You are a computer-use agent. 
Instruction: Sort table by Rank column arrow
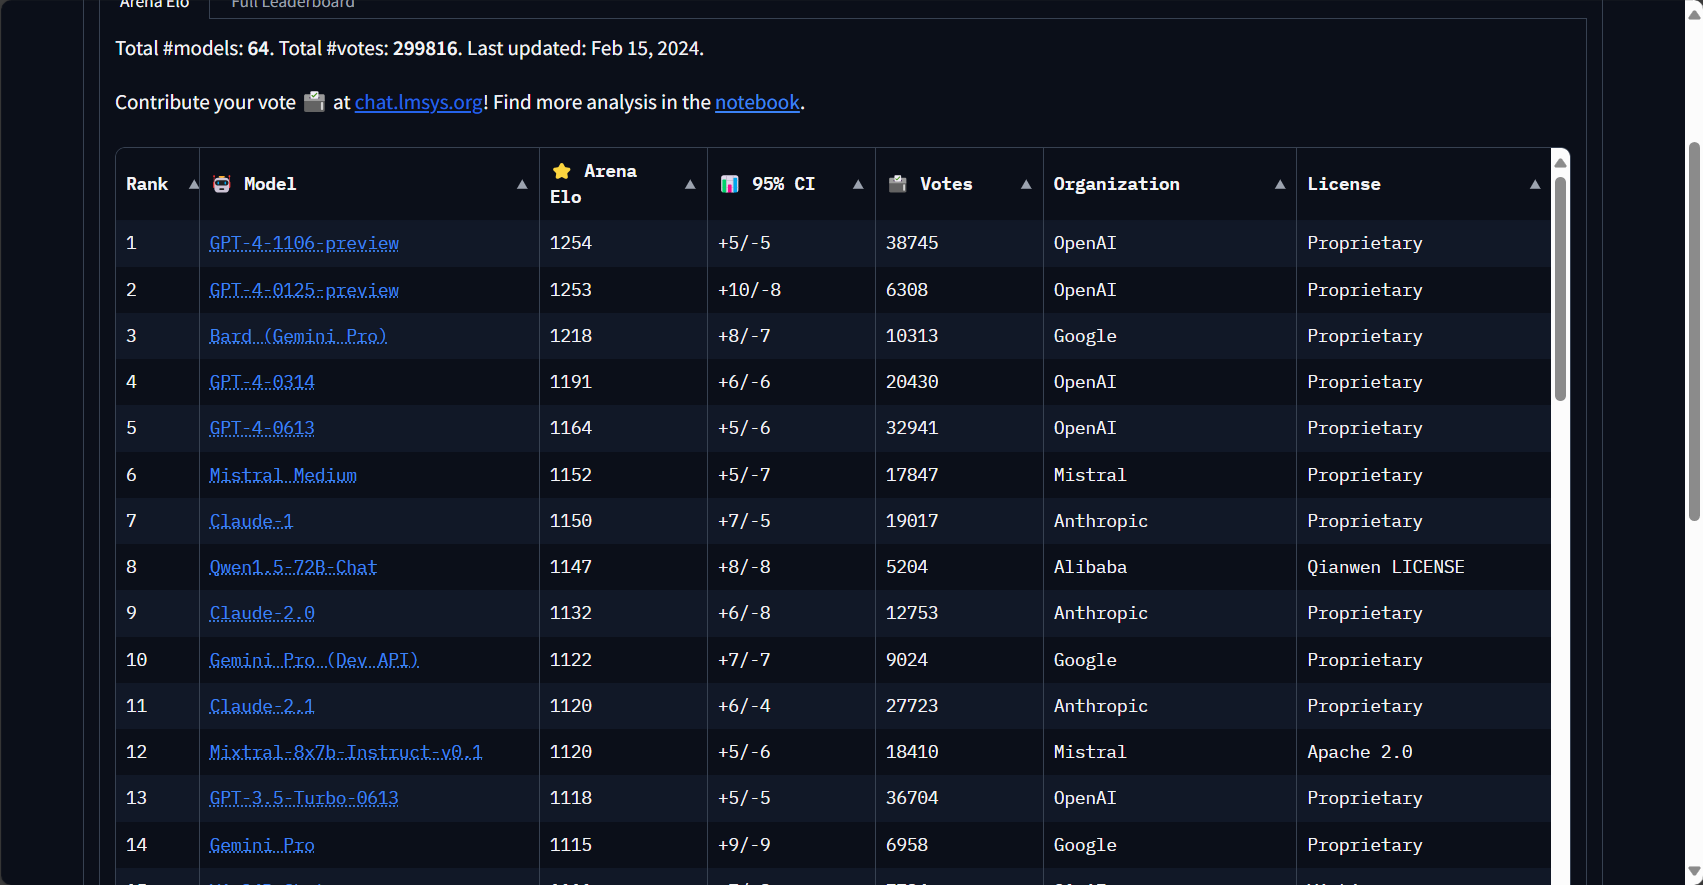click(x=193, y=184)
